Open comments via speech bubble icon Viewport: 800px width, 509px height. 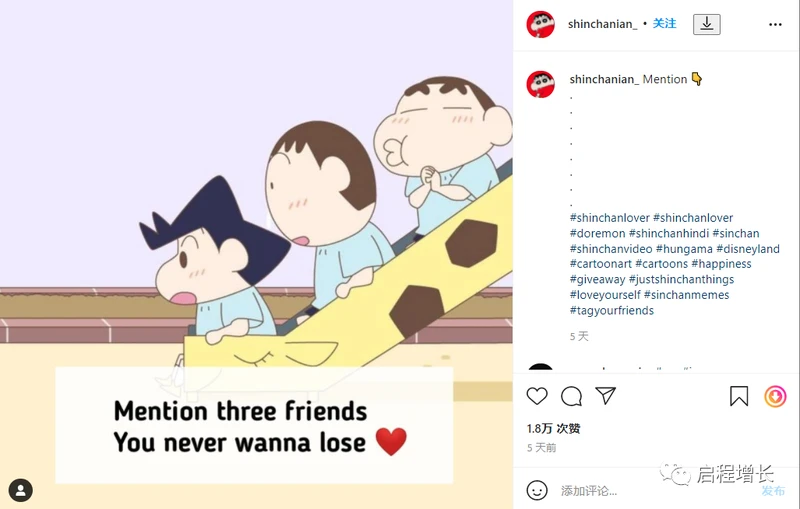click(571, 396)
